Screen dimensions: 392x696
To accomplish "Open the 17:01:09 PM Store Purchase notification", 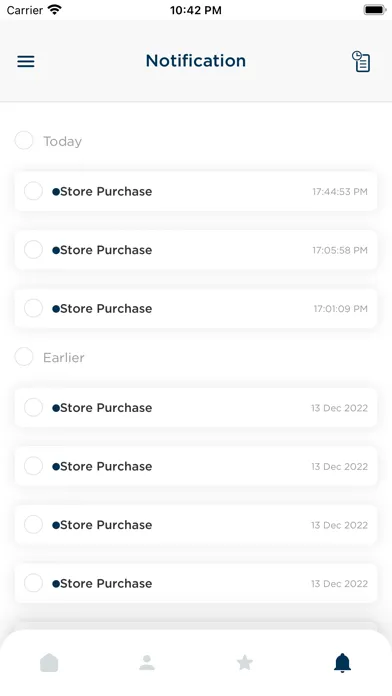I will coord(196,308).
